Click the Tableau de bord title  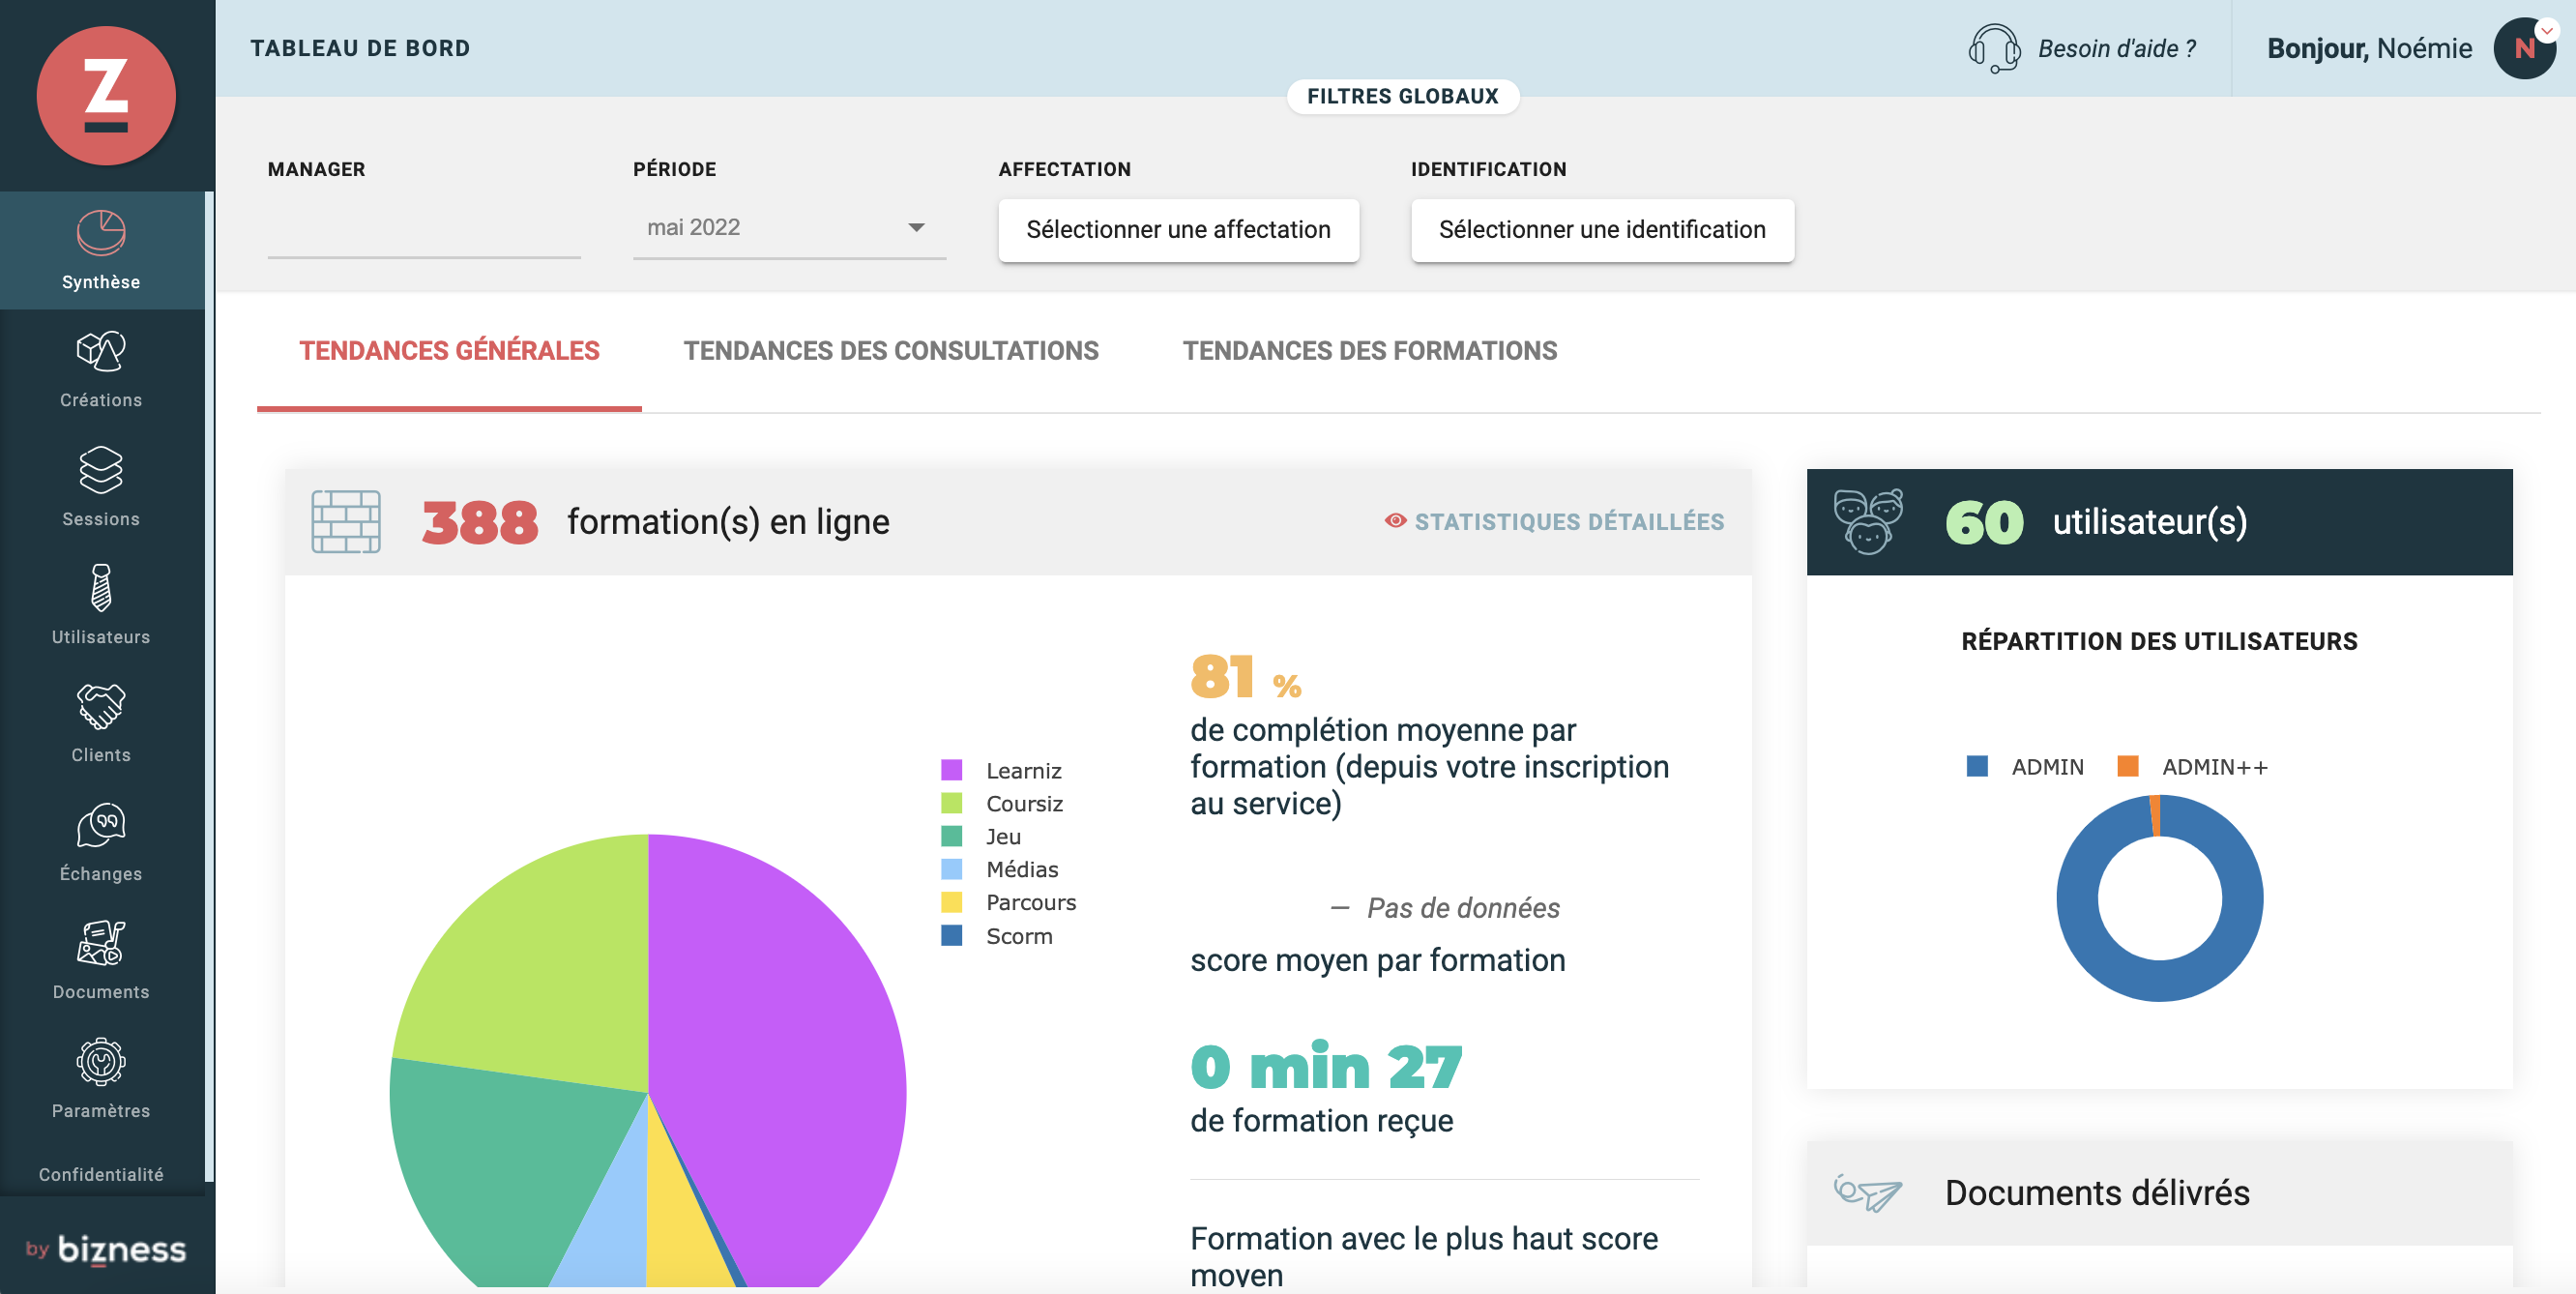360,48
